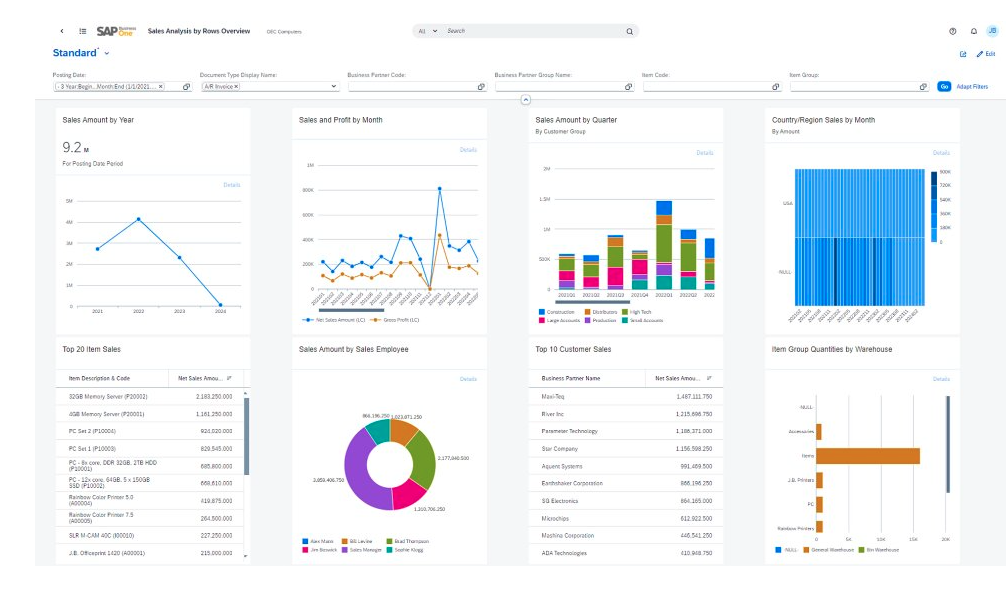Open the All search scope dropdown

(427, 31)
